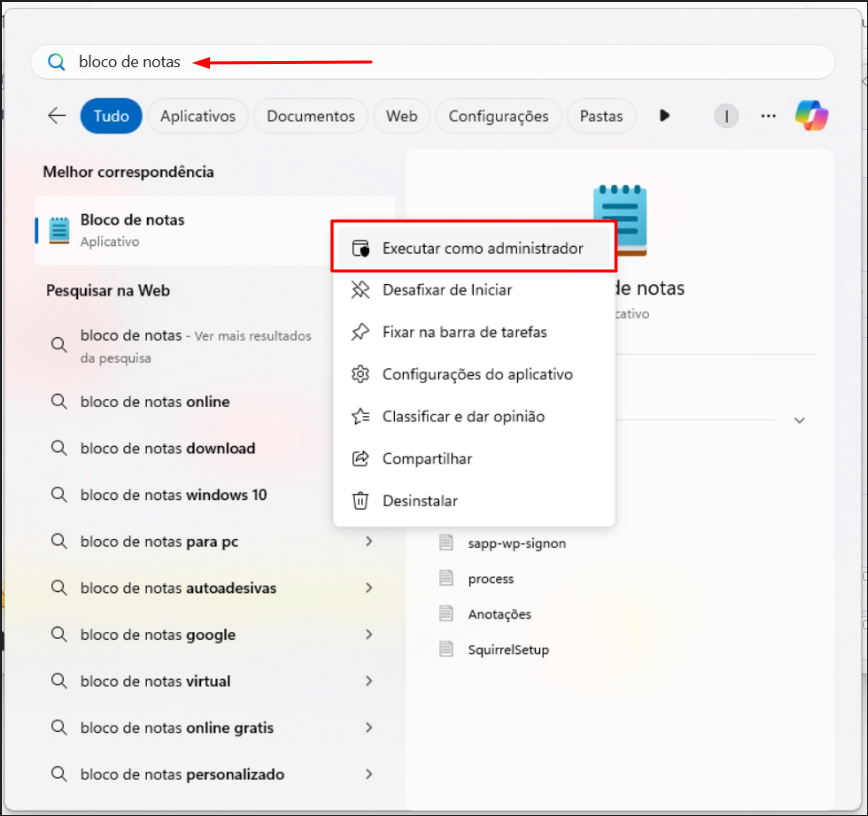Click the search field containing 'bloco de notas'
This screenshot has width=868, height=816.
point(433,61)
